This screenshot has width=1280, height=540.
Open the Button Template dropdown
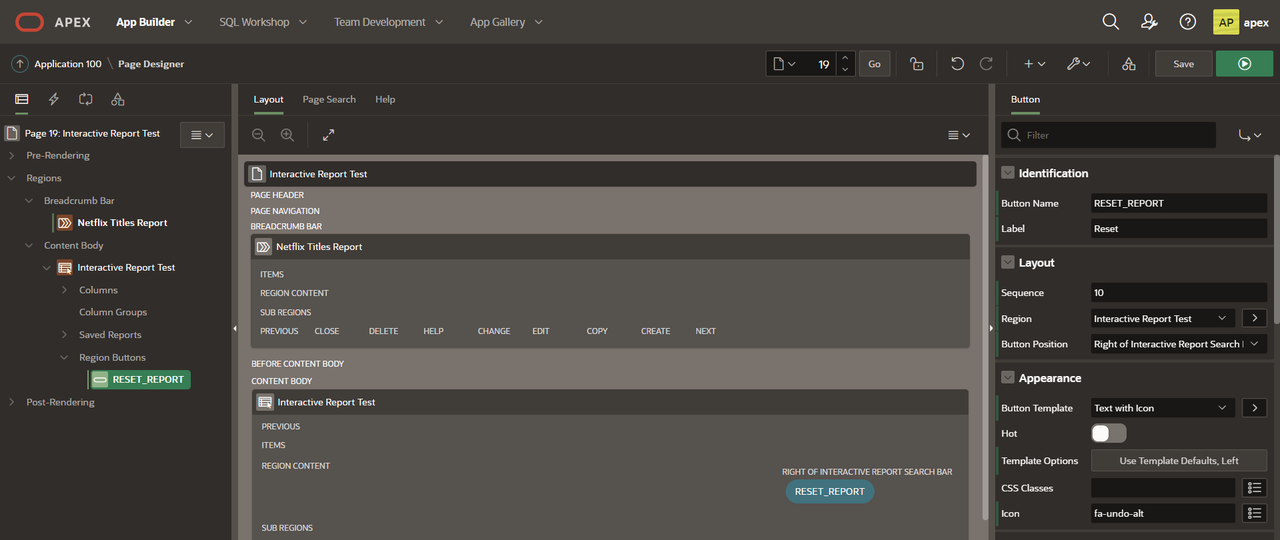click(1164, 408)
